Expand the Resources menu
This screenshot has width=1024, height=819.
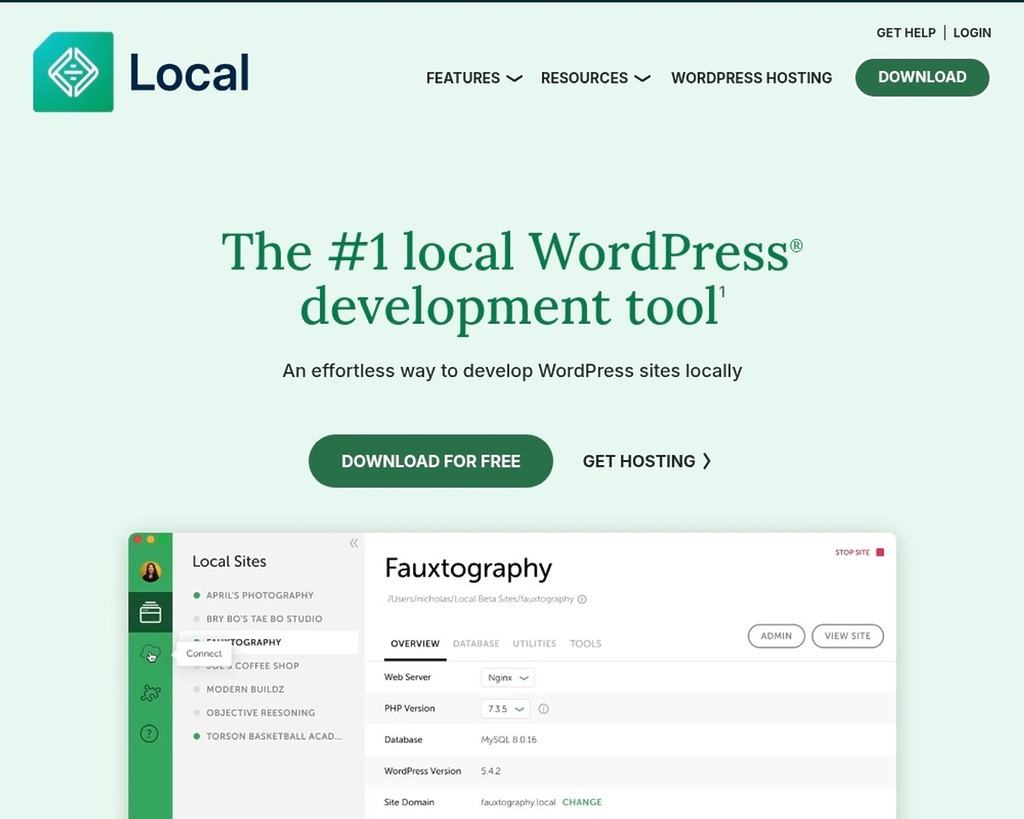pos(595,78)
